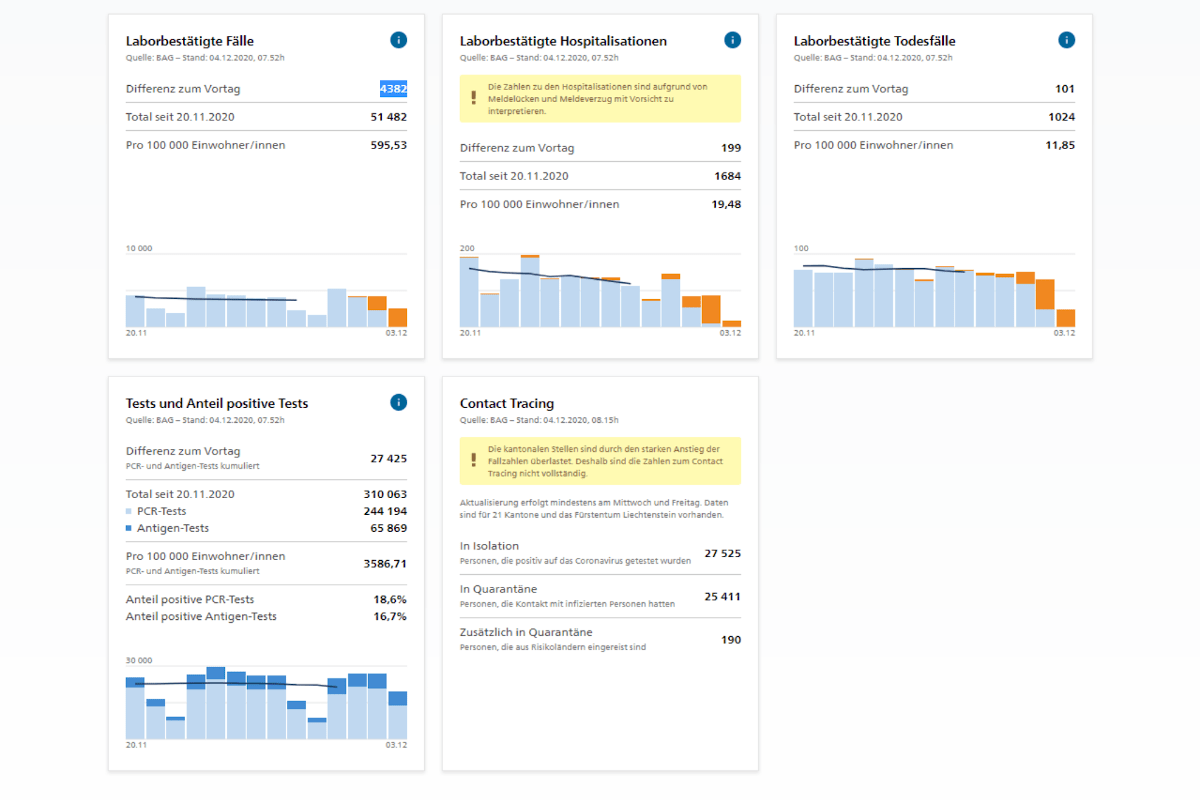Click value 595,53 per 100 000 inhabitants
The width and height of the screenshot is (1200, 800).
click(388, 145)
